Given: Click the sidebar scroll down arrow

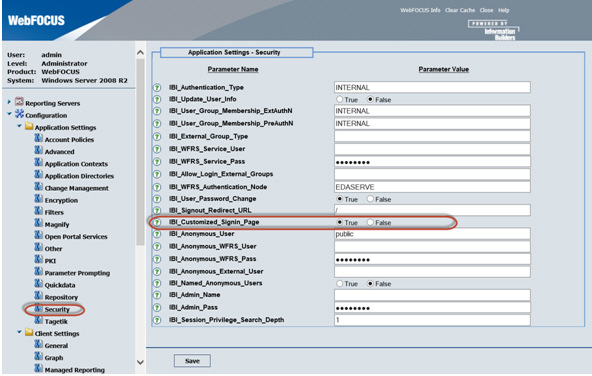Looking at the screenshot, I should click(140, 362).
